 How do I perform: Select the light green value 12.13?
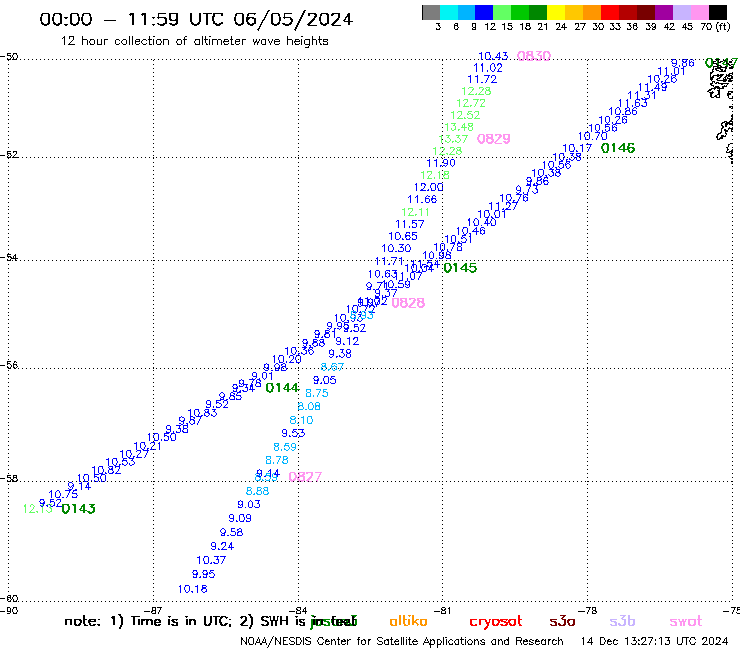tap(38, 509)
